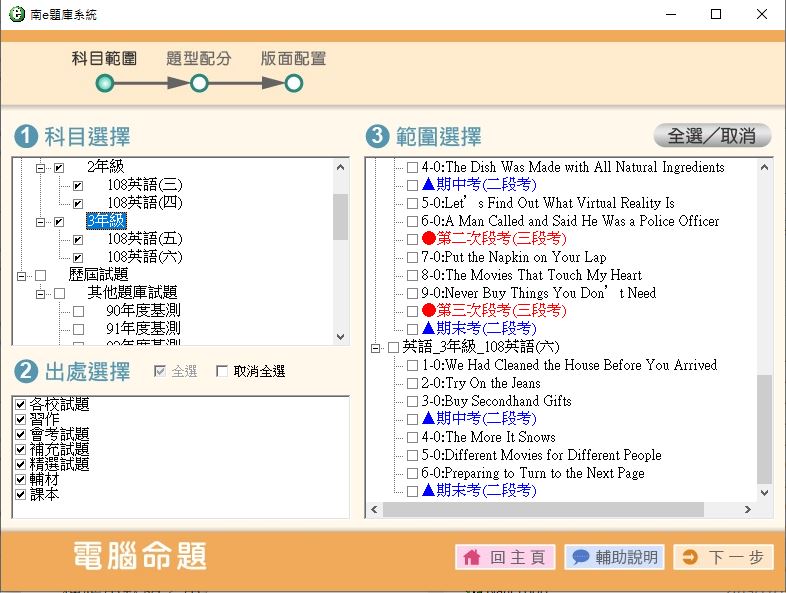The image size is (786, 593).
Task: Click the arrow icon on 下一步
Action: click(690, 558)
